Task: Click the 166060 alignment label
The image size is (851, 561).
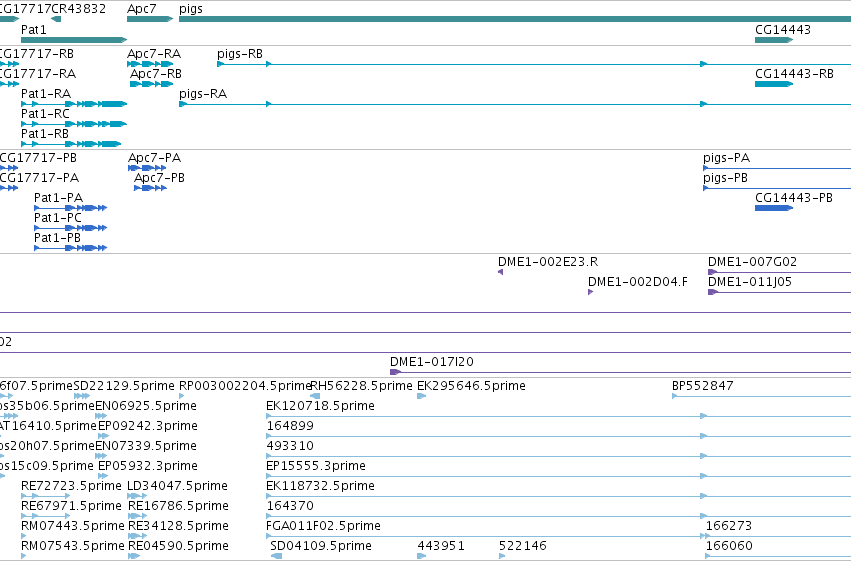Action: pyautogui.click(x=729, y=546)
